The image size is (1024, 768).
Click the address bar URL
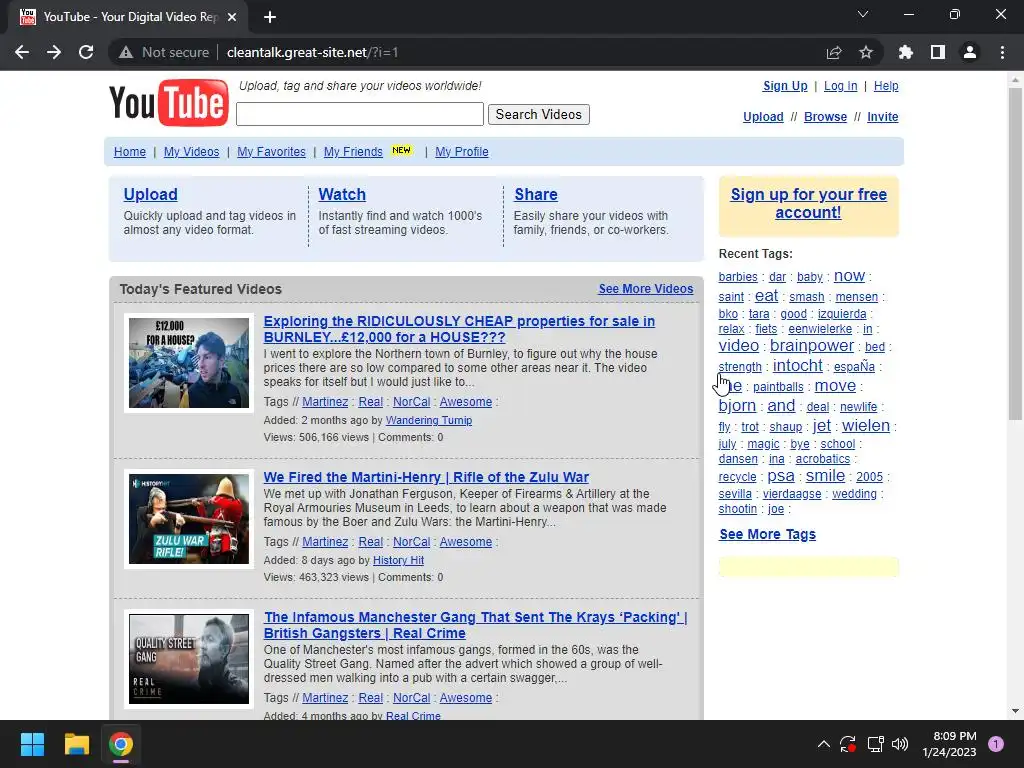click(312, 52)
